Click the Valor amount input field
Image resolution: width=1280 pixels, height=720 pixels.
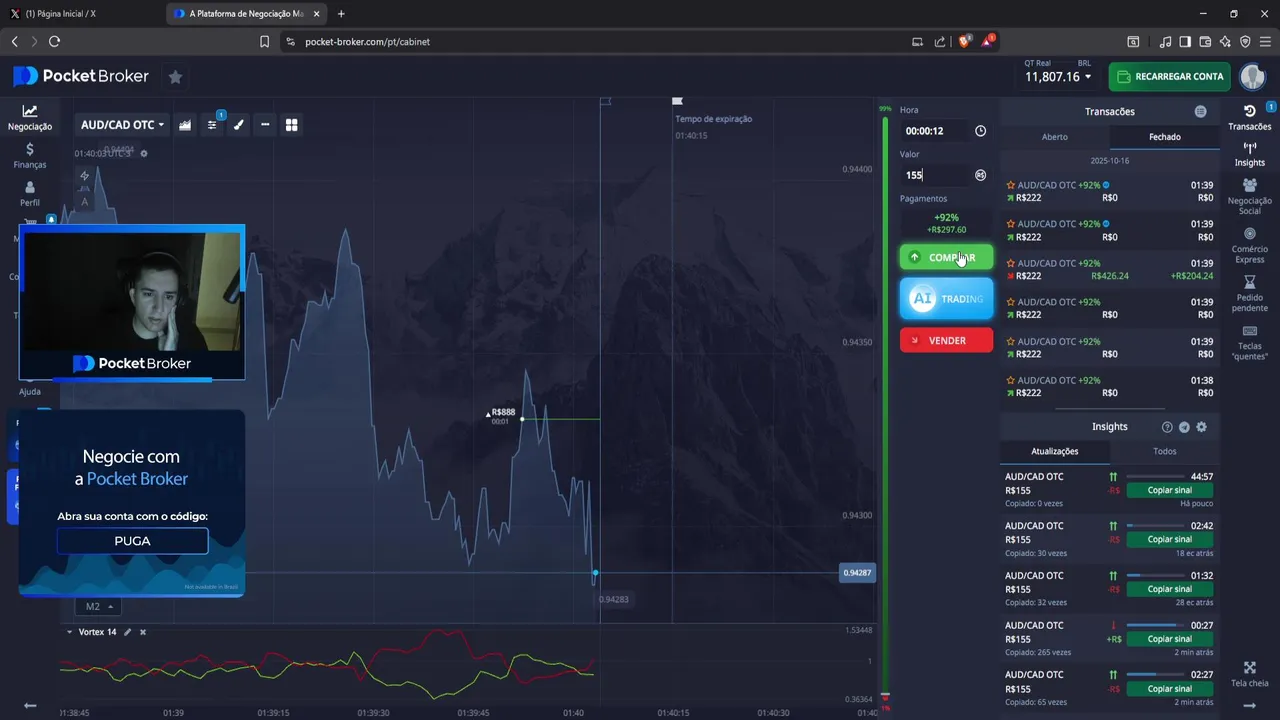click(x=934, y=175)
